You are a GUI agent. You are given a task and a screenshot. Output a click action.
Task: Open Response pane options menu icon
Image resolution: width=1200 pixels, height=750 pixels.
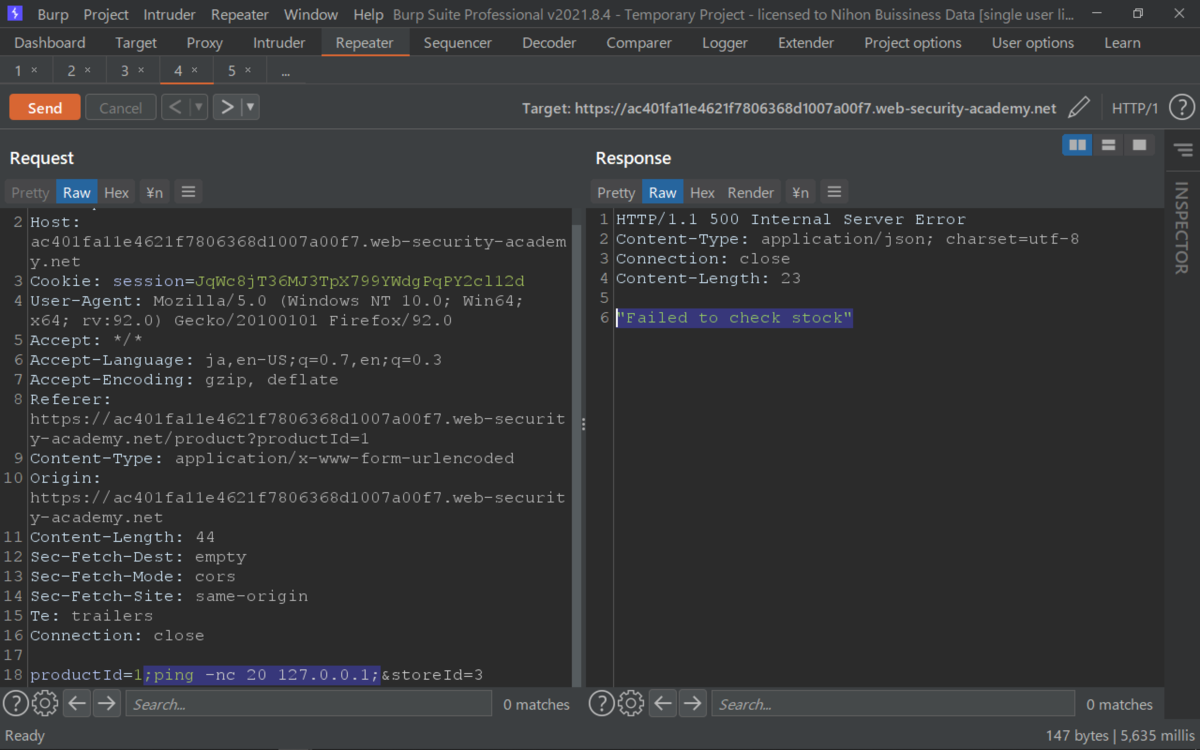tap(835, 192)
